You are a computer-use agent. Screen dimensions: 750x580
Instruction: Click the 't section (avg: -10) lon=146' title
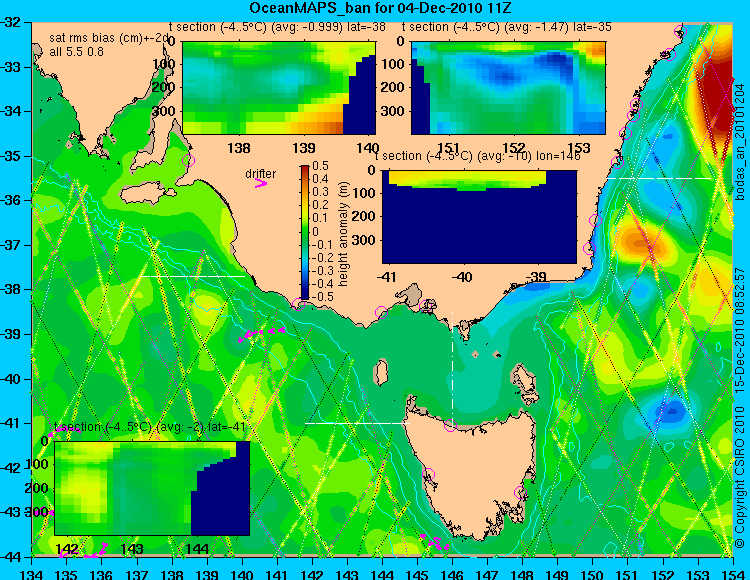click(478, 156)
